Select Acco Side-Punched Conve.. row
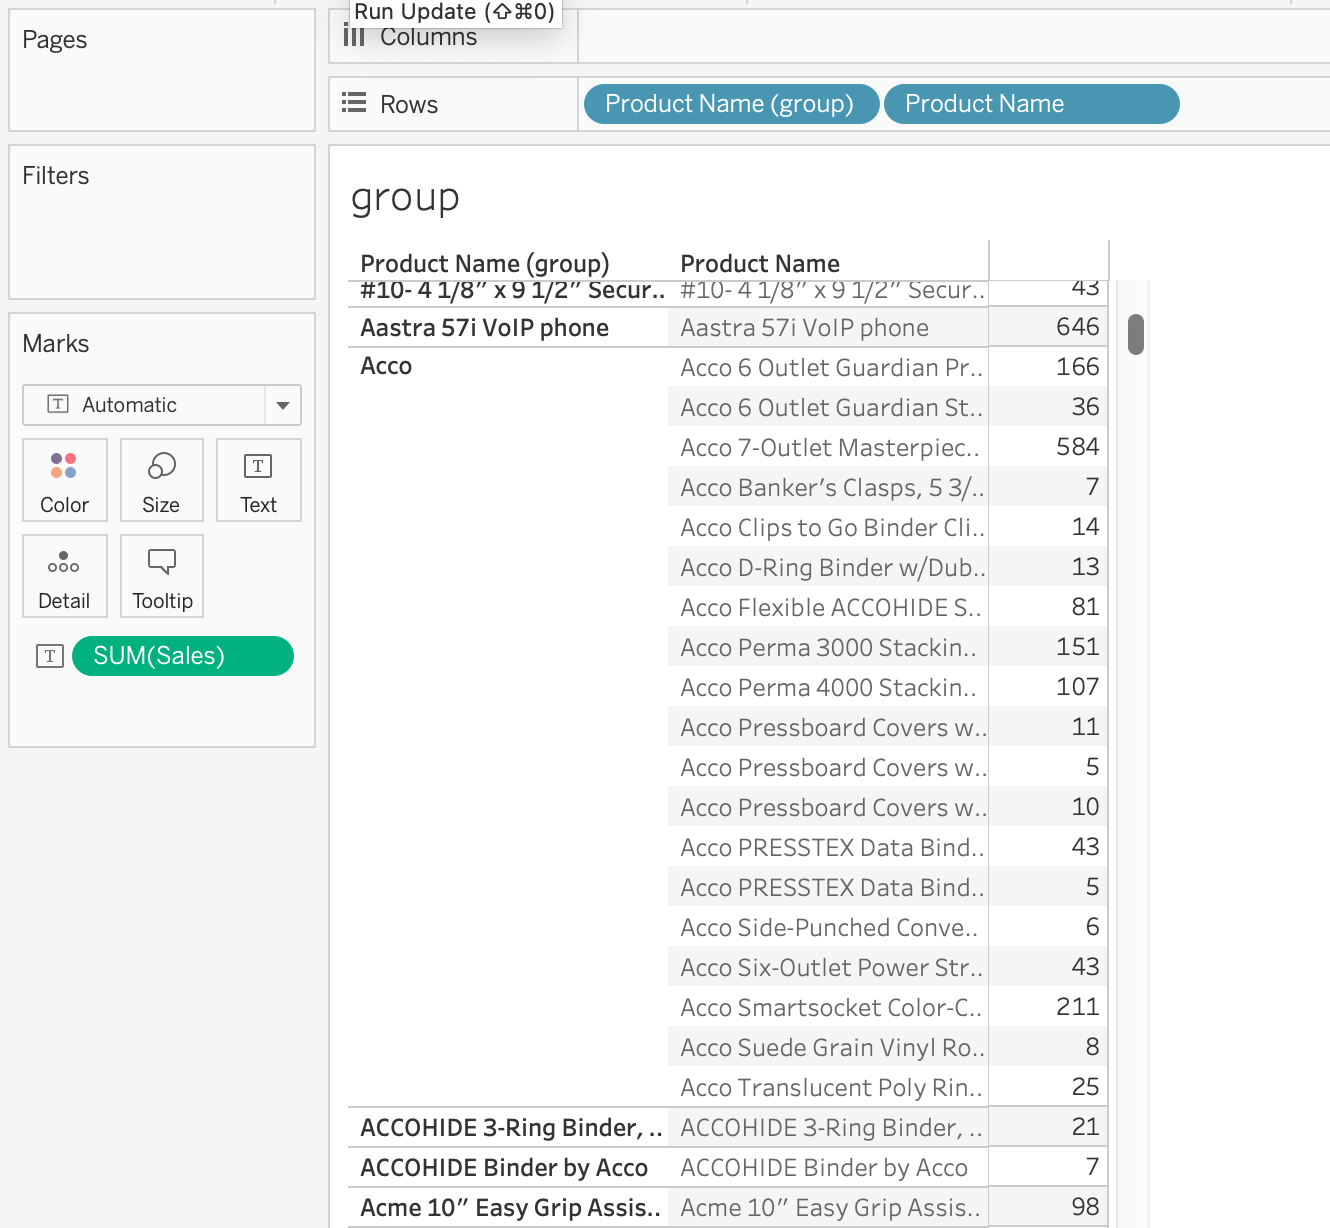The height and width of the screenshot is (1228, 1330). [x=828, y=928]
